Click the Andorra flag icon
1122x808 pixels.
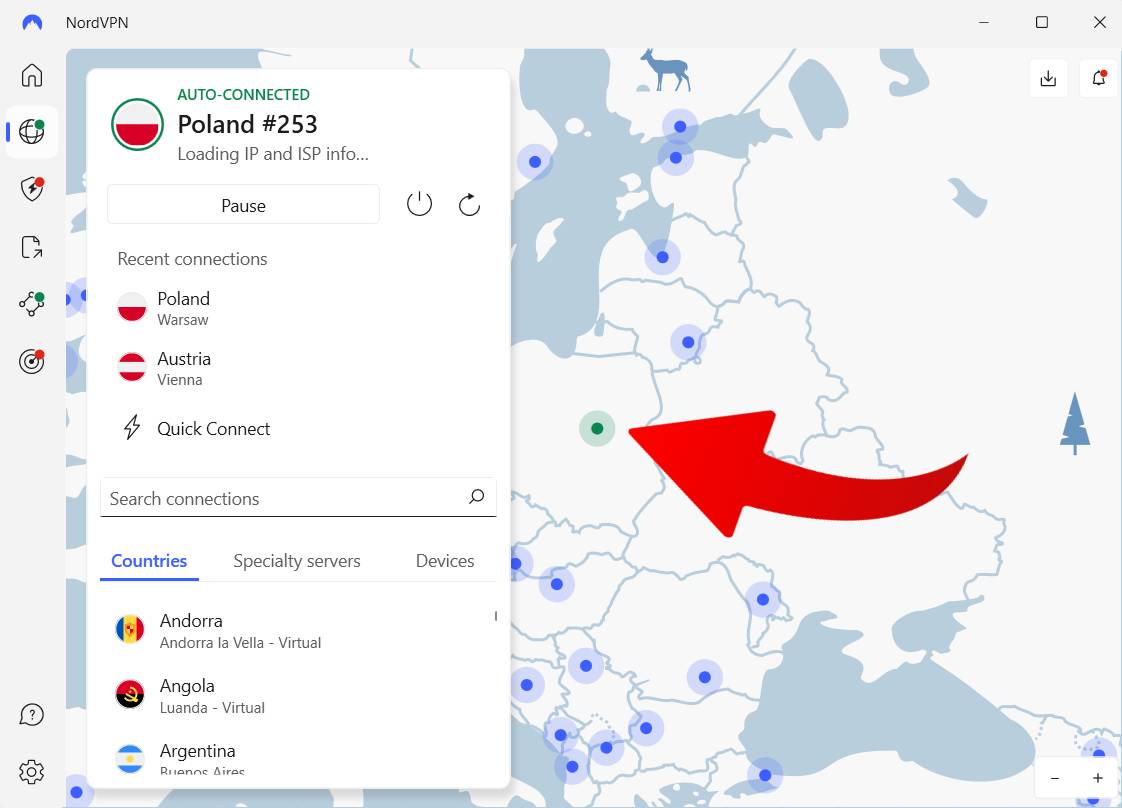(130, 630)
